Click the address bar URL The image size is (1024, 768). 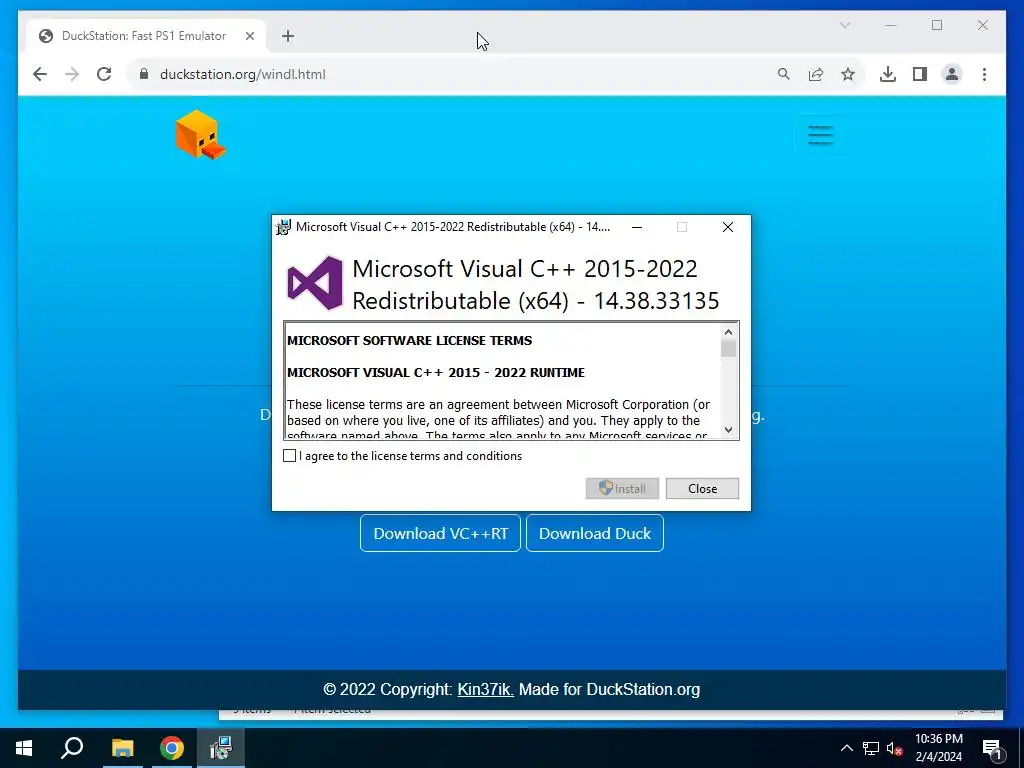(x=242, y=74)
